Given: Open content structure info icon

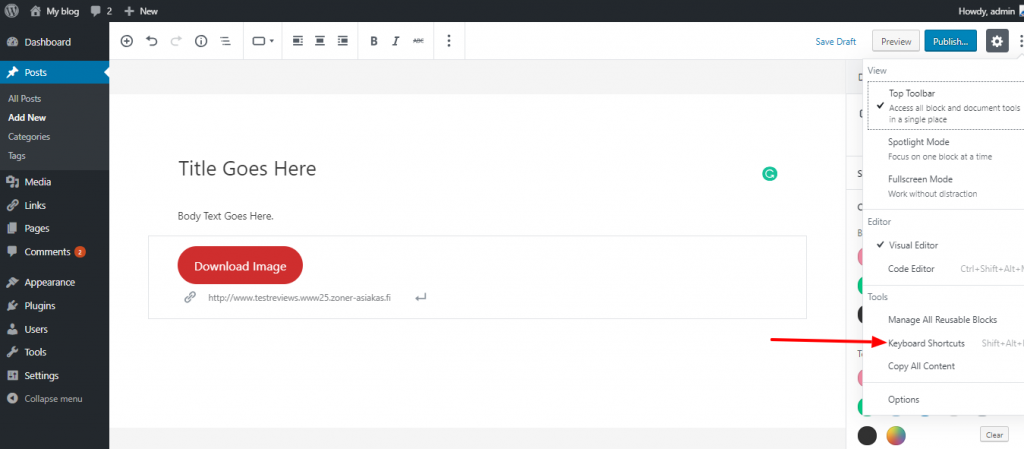Looking at the screenshot, I should (x=201, y=41).
